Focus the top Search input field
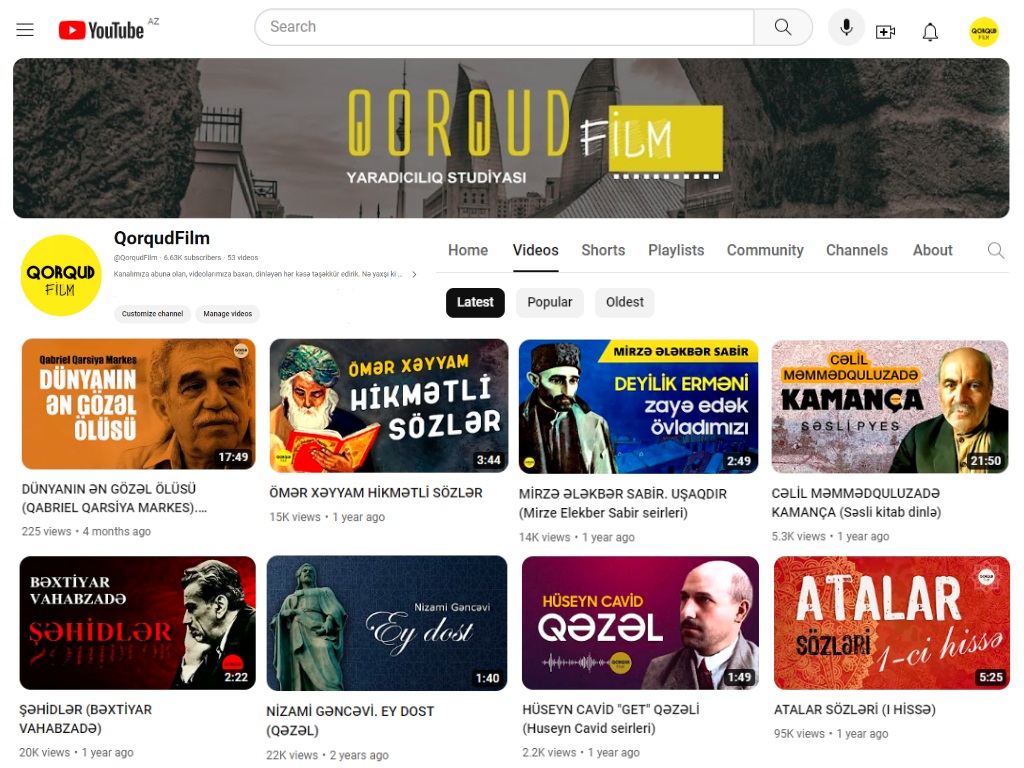Screen dimensions: 1024x768 [504, 27]
